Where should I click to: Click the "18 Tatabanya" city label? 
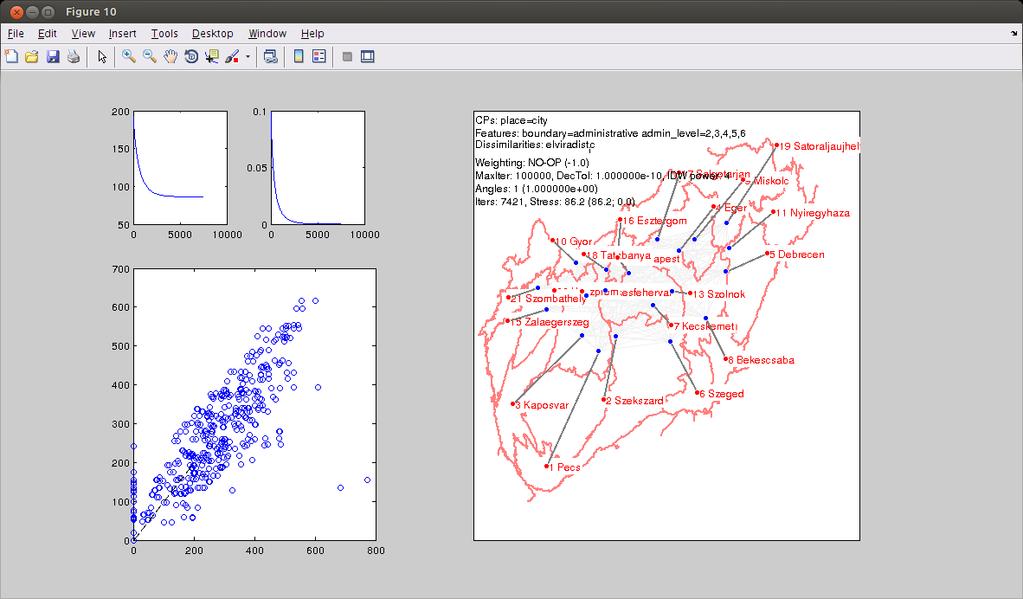click(618, 255)
